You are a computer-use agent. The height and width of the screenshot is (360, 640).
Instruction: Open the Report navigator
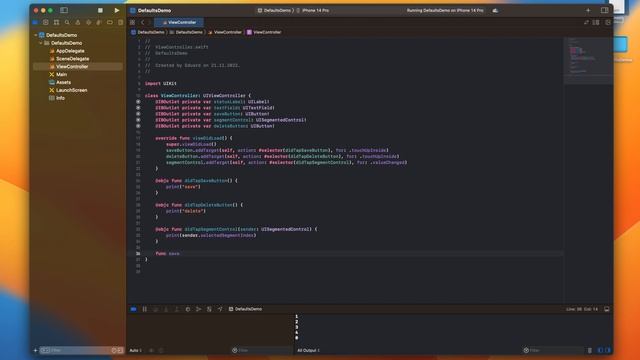(120, 22)
